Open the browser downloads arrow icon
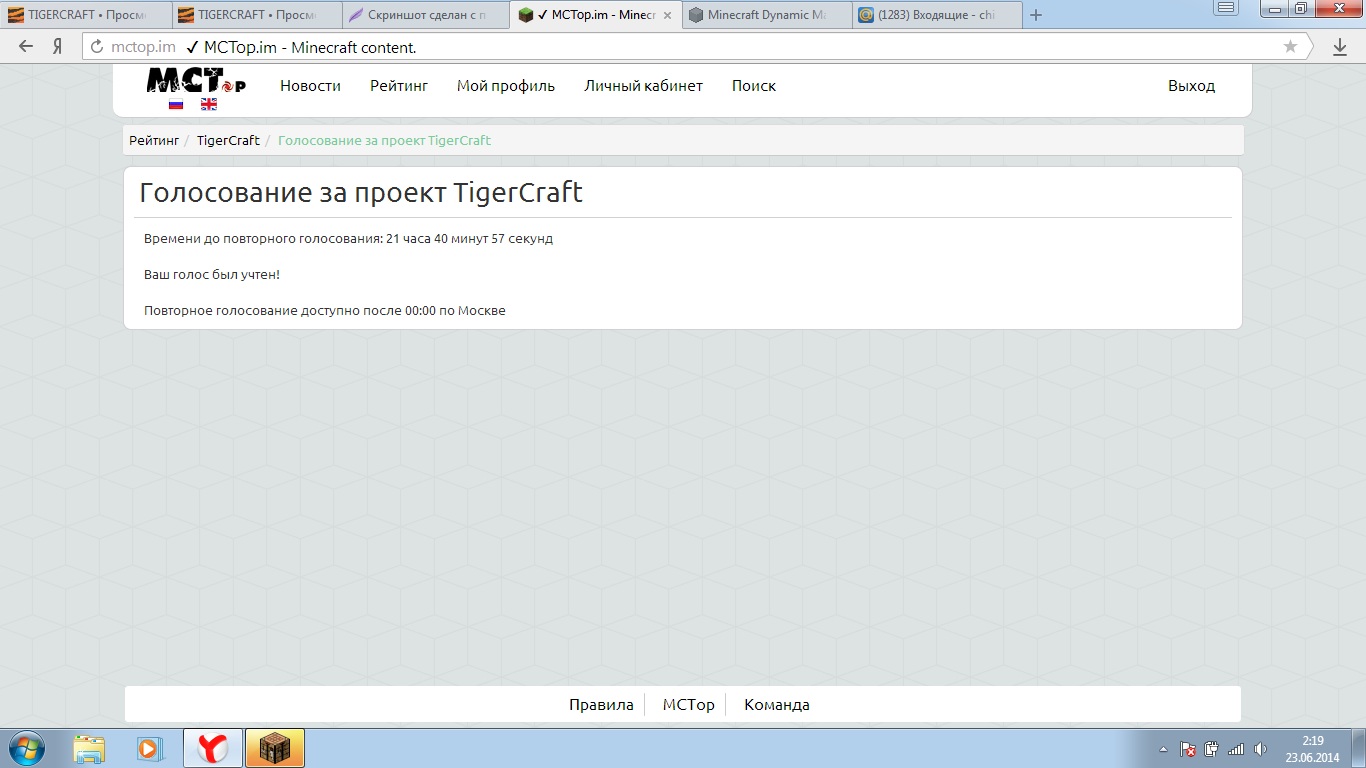Image resolution: width=1366 pixels, height=768 pixels. point(1340,47)
